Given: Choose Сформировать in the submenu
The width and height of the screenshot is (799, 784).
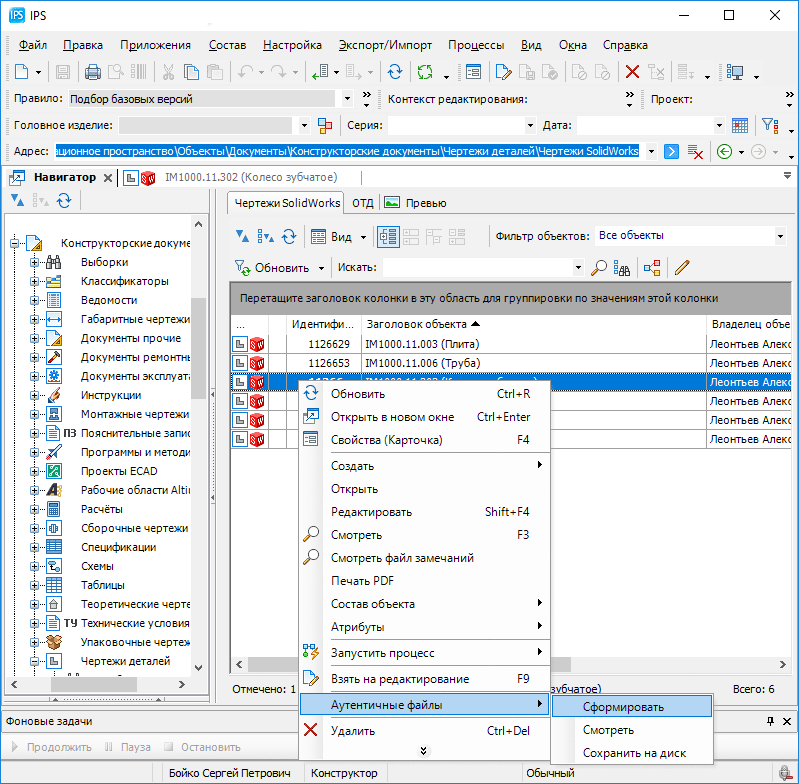Looking at the screenshot, I should [623, 706].
